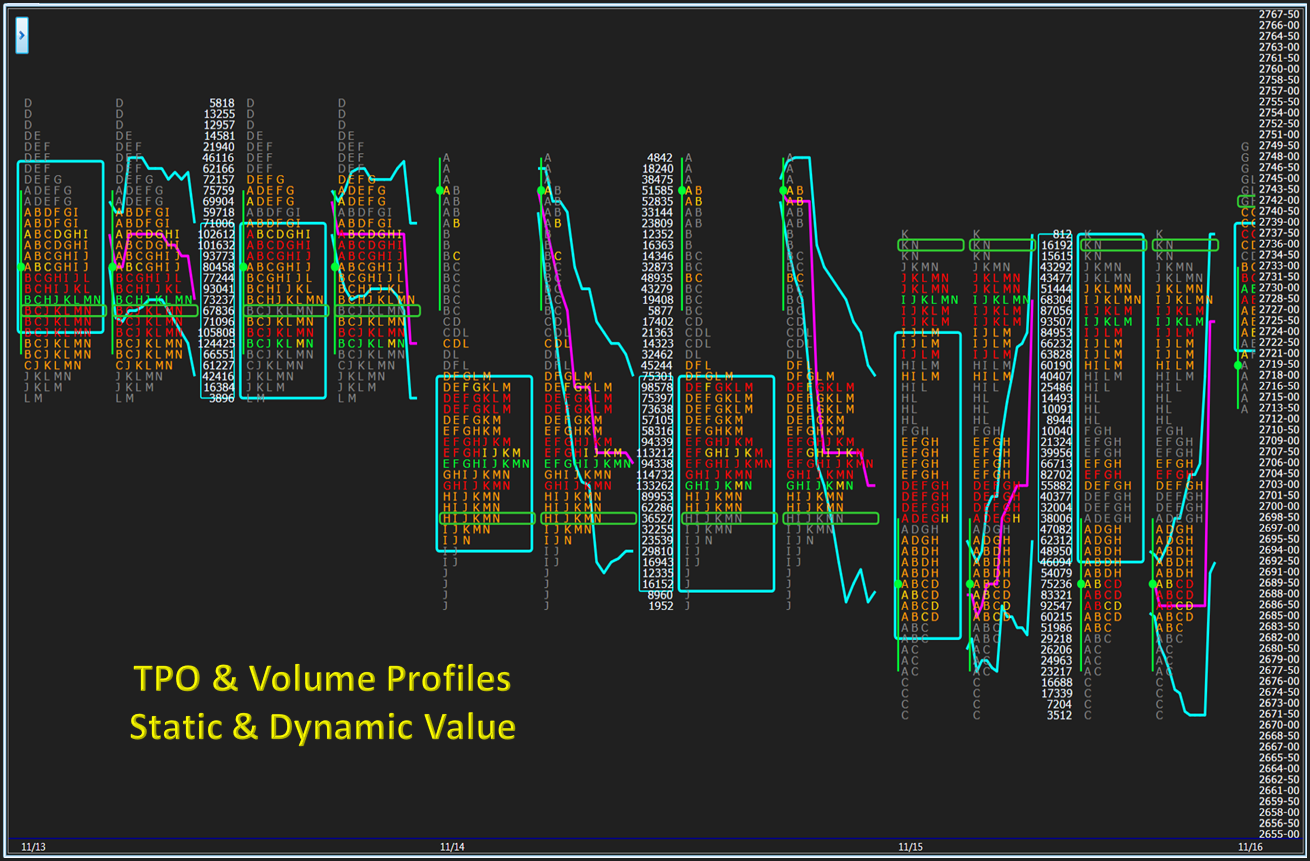
Task: Select volume value 92547
Action: point(1056,605)
